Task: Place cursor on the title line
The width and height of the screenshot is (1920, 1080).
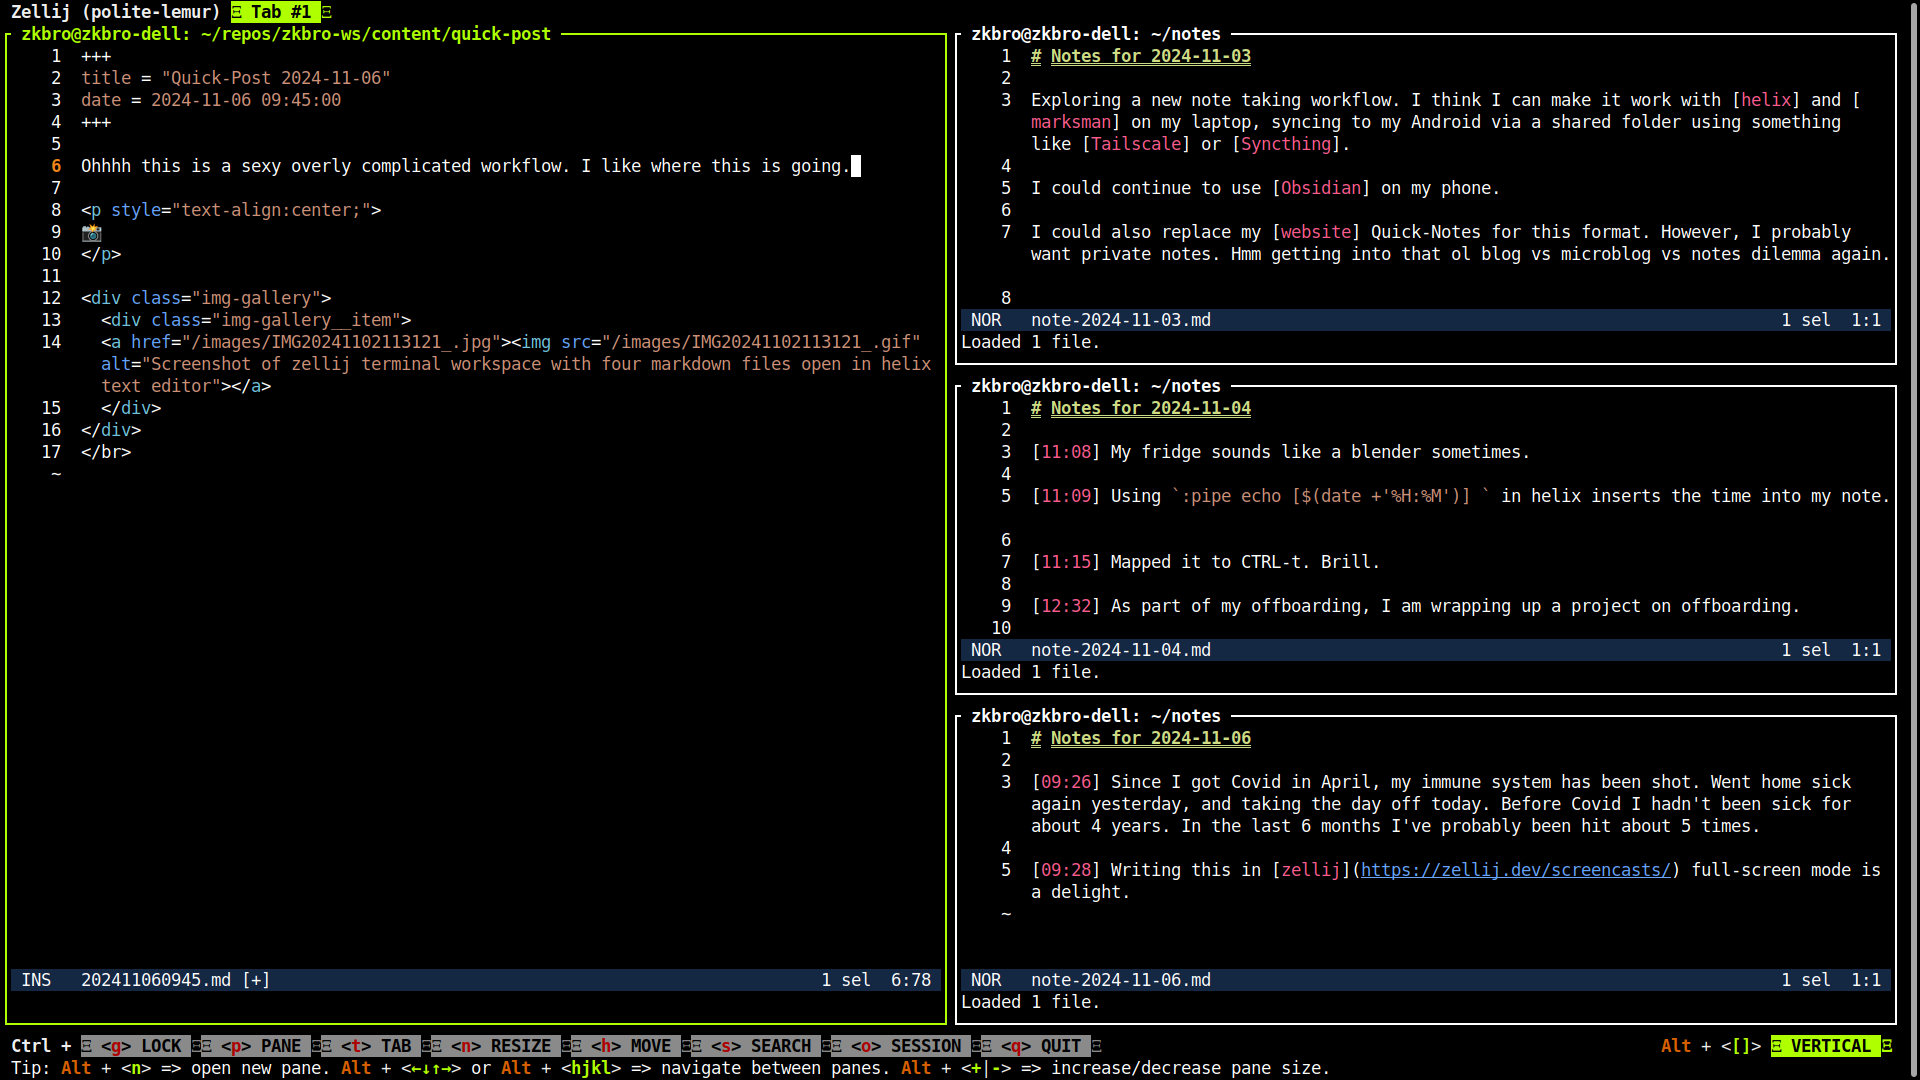Action: point(235,78)
